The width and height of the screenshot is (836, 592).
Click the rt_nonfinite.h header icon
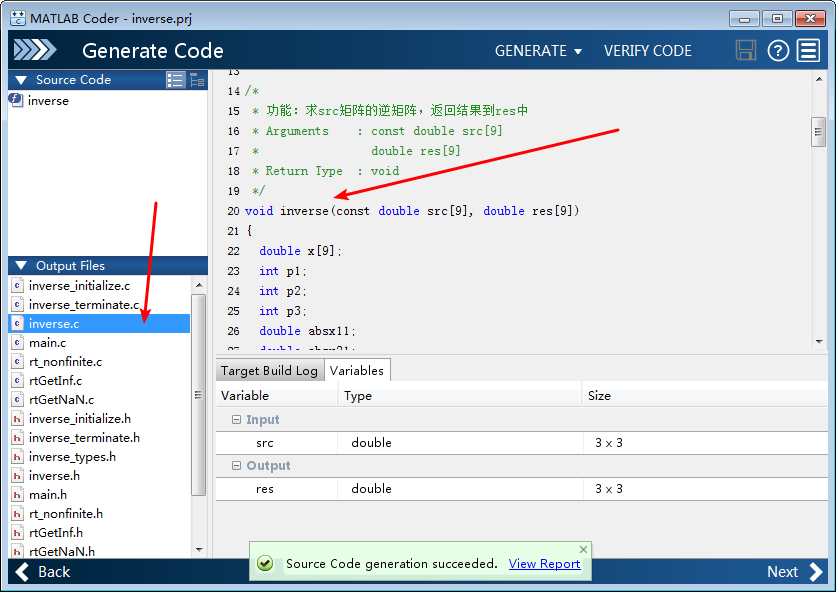click(17, 514)
